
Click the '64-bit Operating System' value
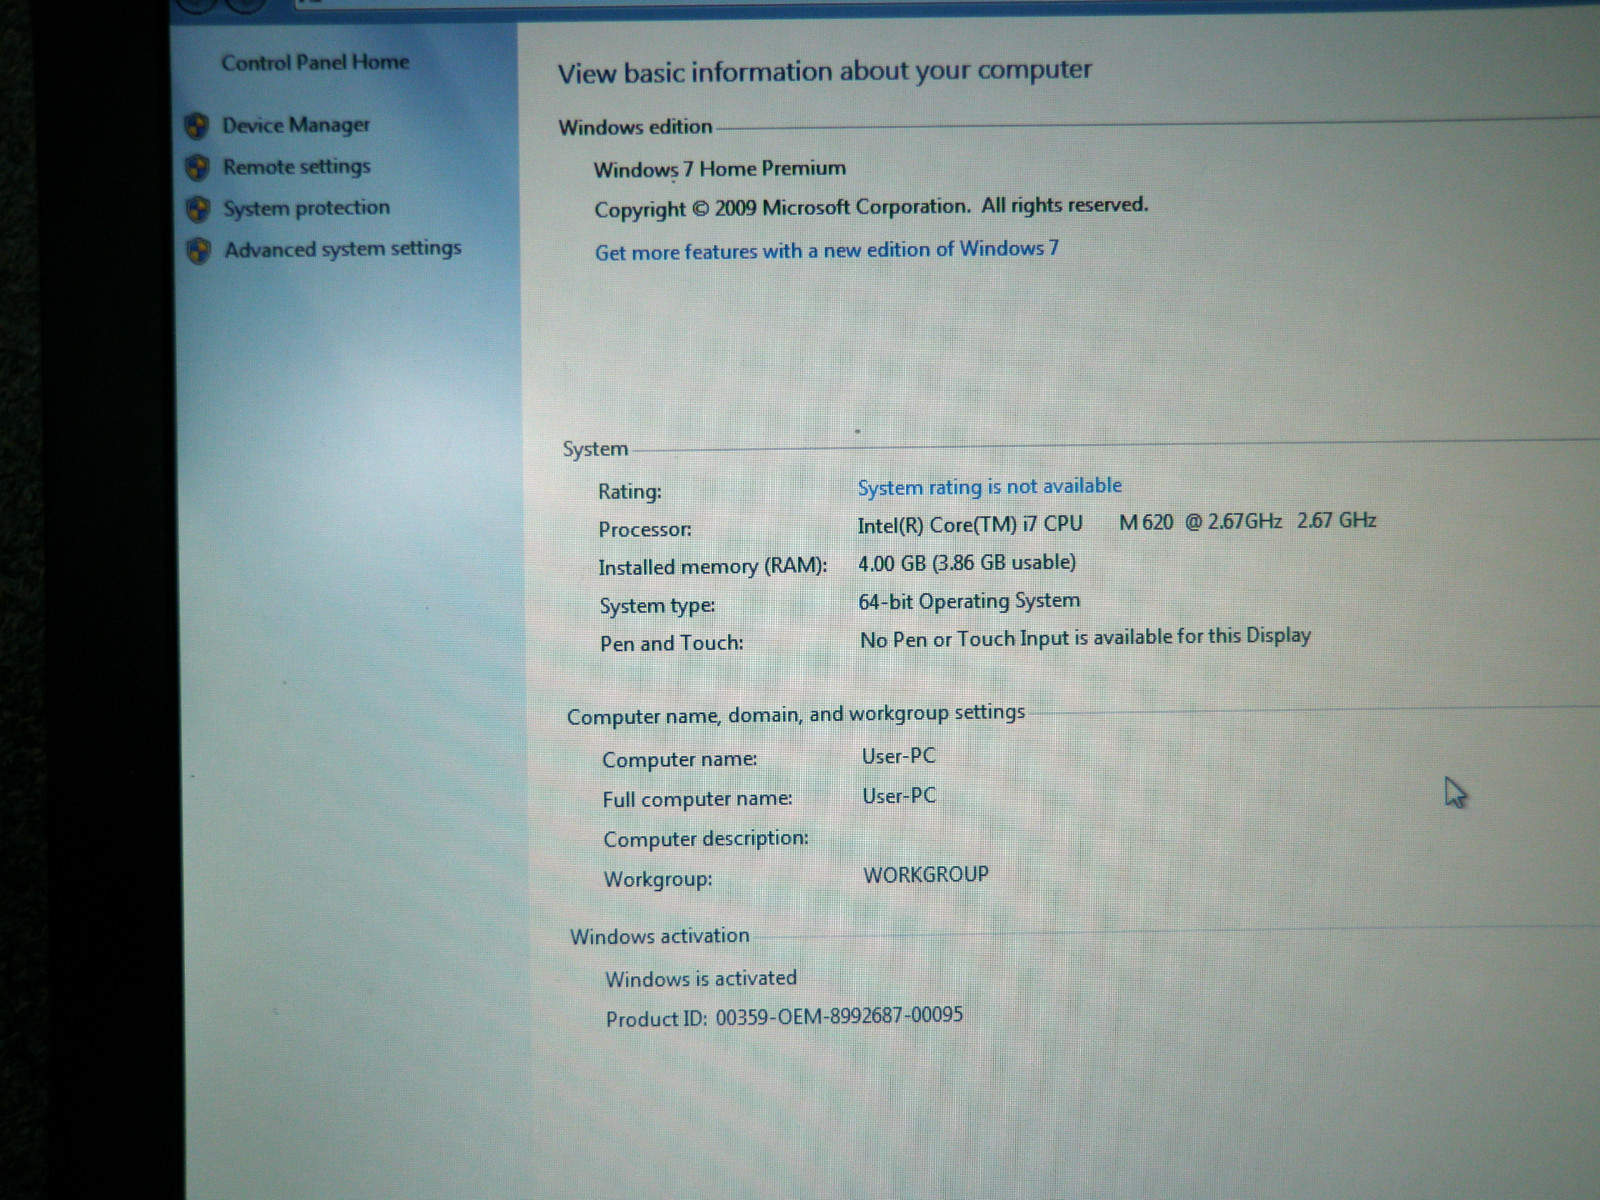(x=969, y=602)
